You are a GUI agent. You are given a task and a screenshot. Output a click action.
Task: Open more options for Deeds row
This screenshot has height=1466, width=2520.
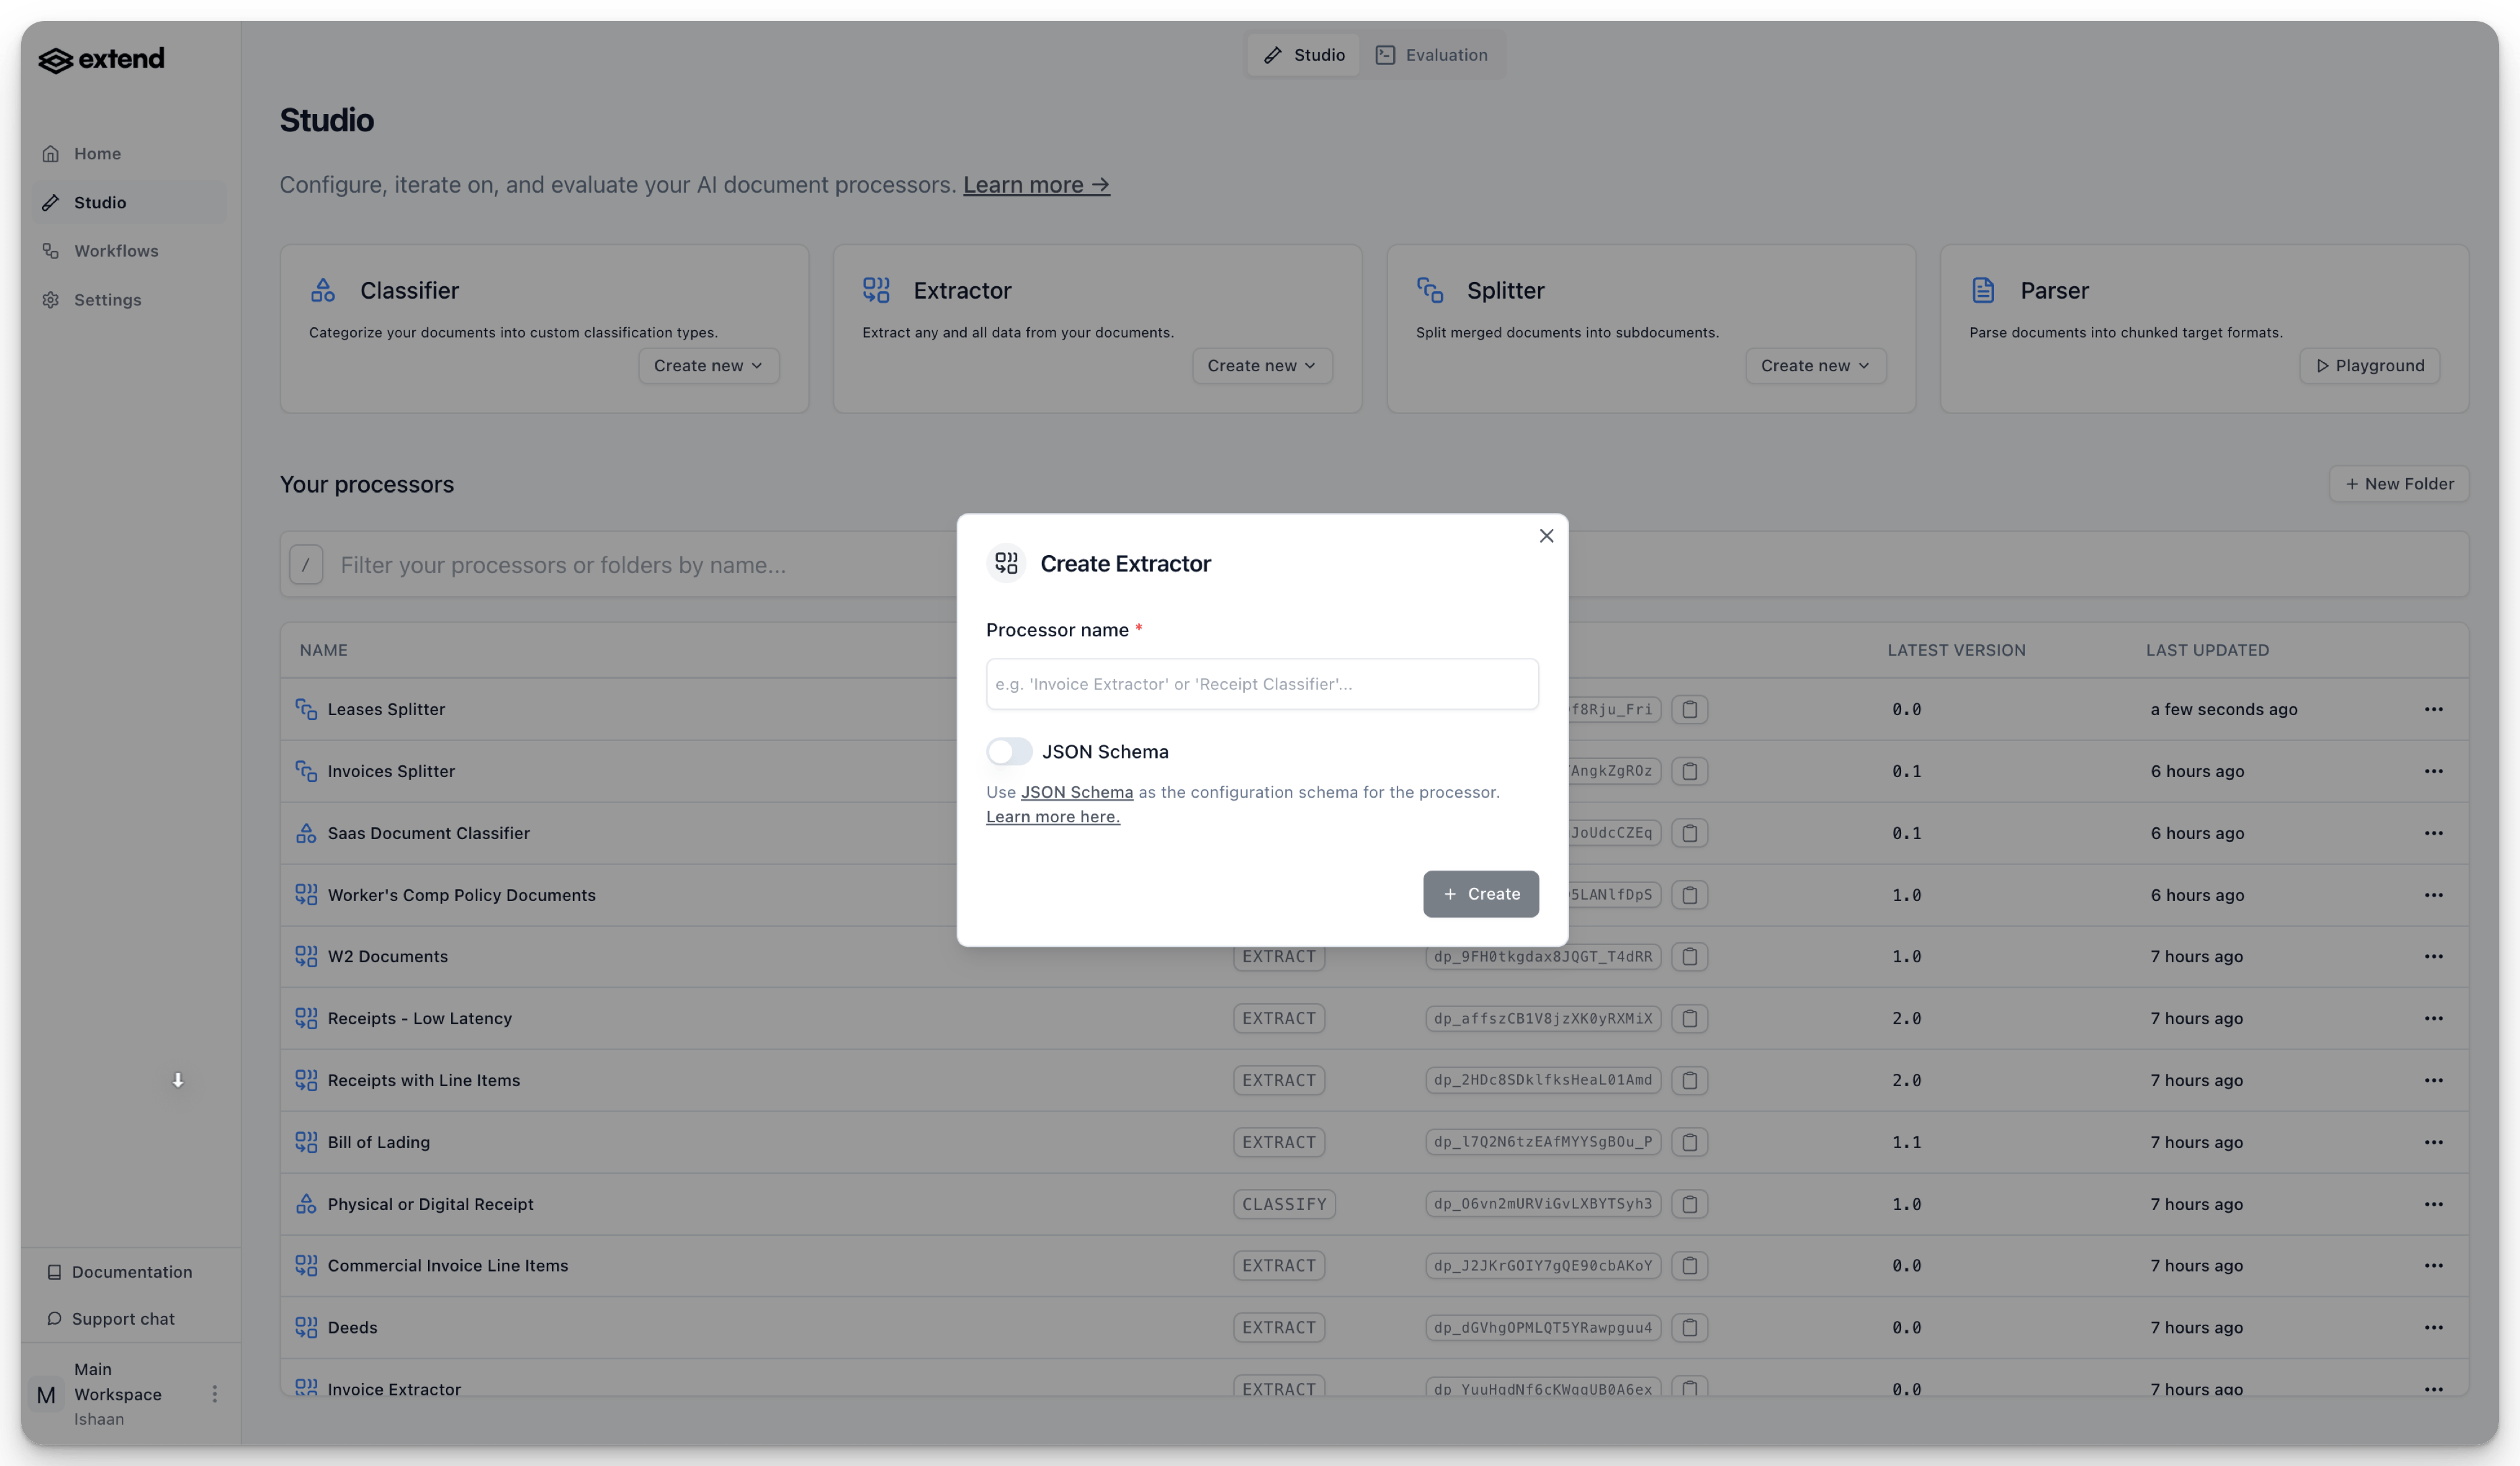[2433, 1328]
